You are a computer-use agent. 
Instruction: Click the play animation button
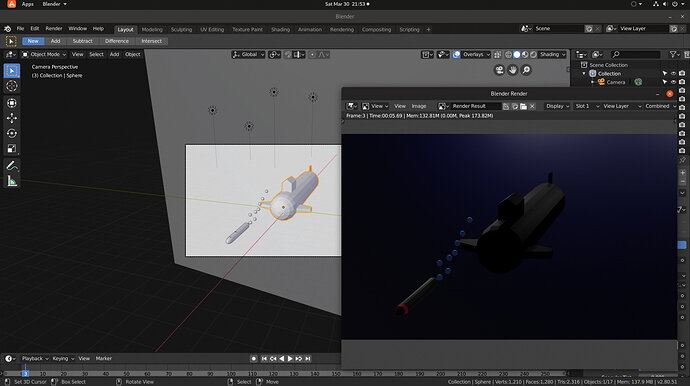click(x=290, y=359)
